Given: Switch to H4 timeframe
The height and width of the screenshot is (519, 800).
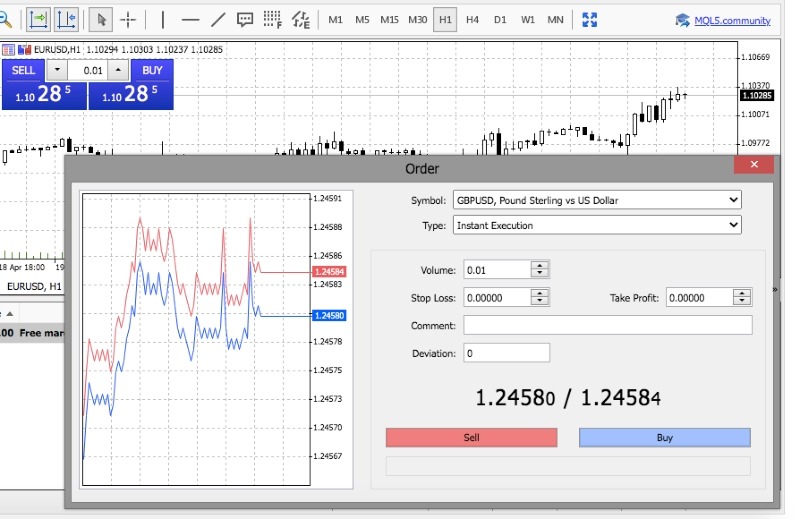Looking at the screenshot, I should [x=472, y=20].
